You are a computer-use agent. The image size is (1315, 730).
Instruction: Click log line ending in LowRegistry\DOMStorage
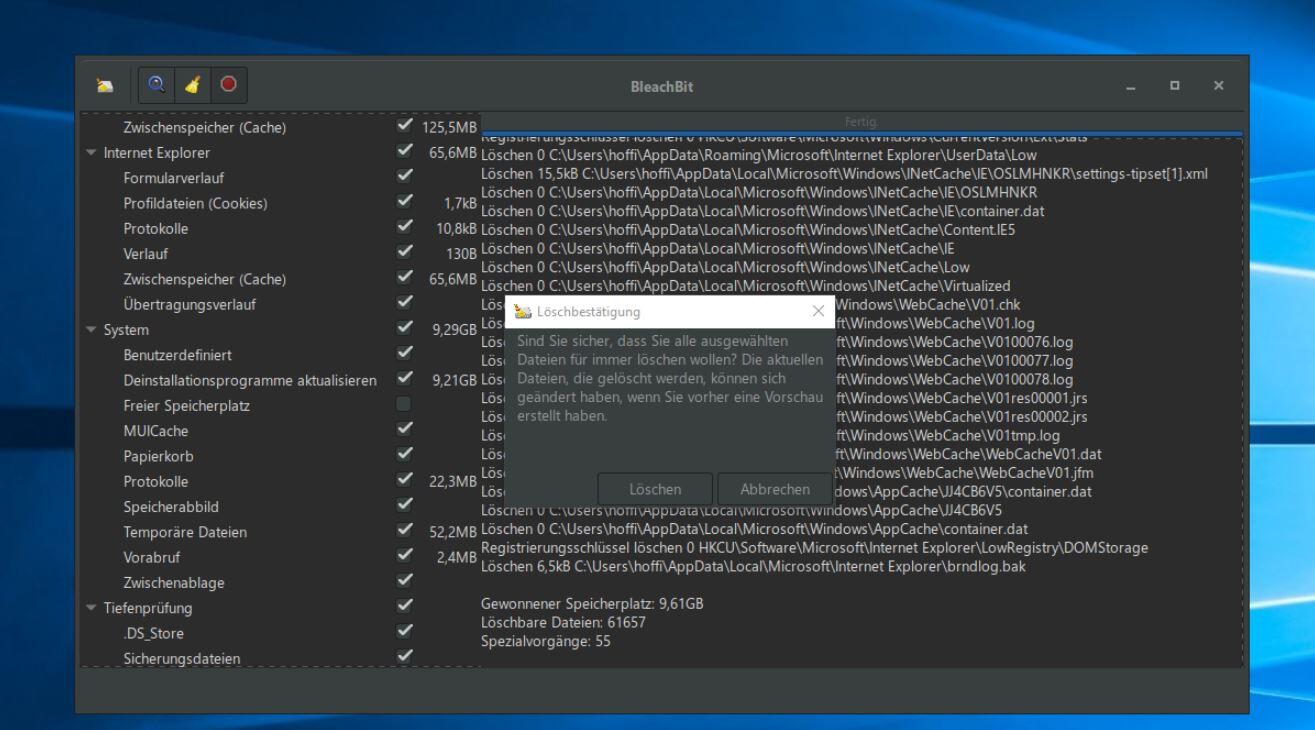[815, 548]
